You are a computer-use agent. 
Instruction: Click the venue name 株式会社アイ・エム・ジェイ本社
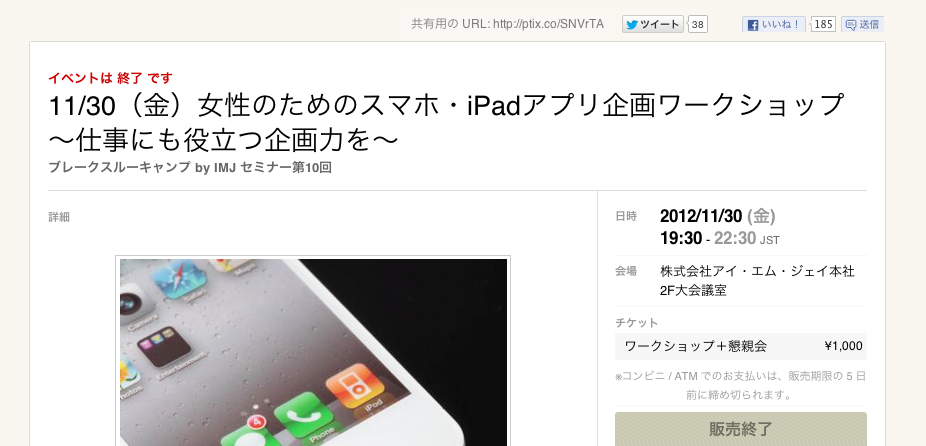pyautogui.click(x=757, y=272)
